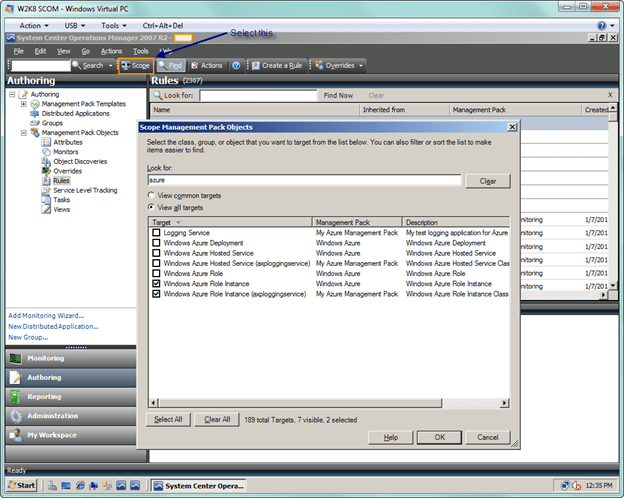Click the Clear button beside Look for
624x498 pixels.
(488, 181)
